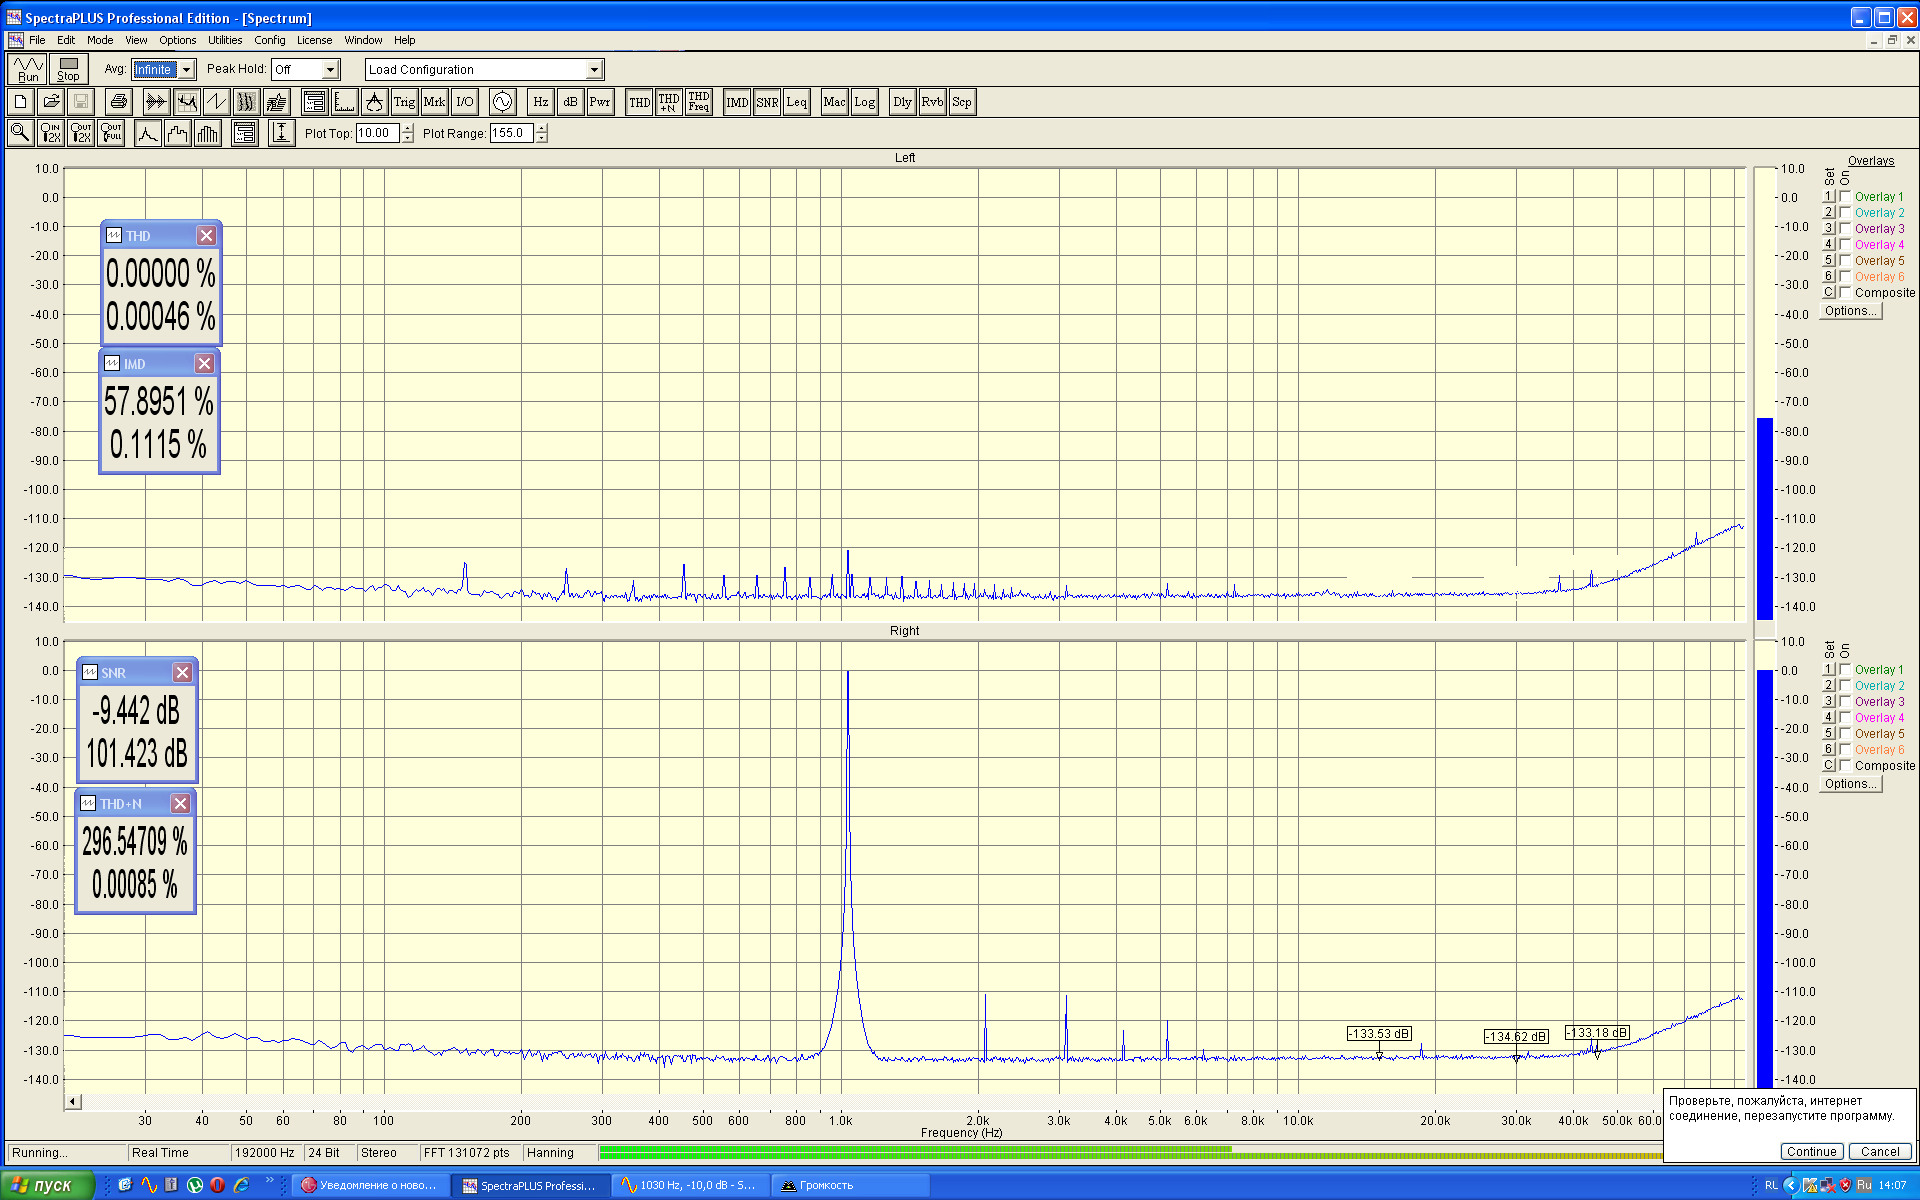
Task: Open the Config menu
Action: tap(270, 40)
